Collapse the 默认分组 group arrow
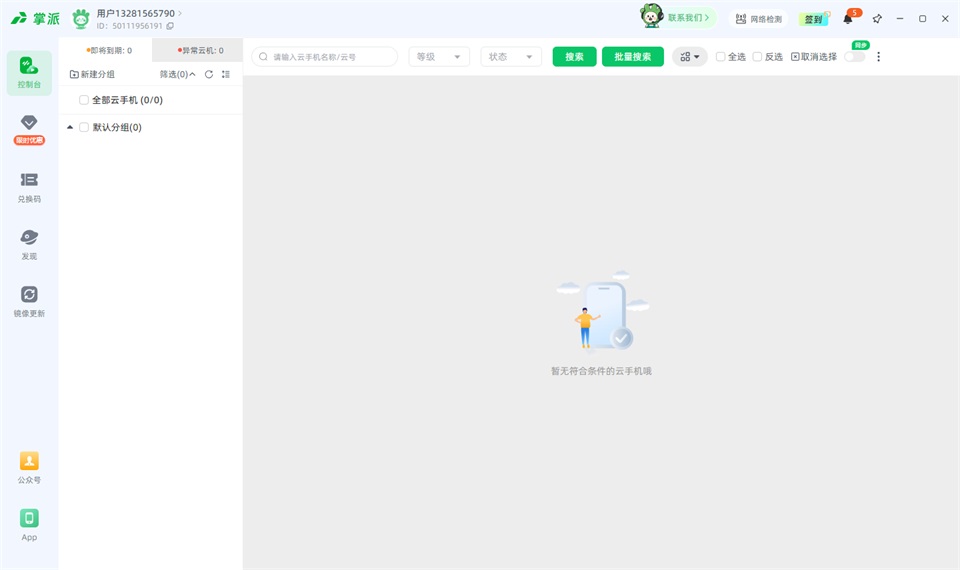 click(x=70, y=127)
